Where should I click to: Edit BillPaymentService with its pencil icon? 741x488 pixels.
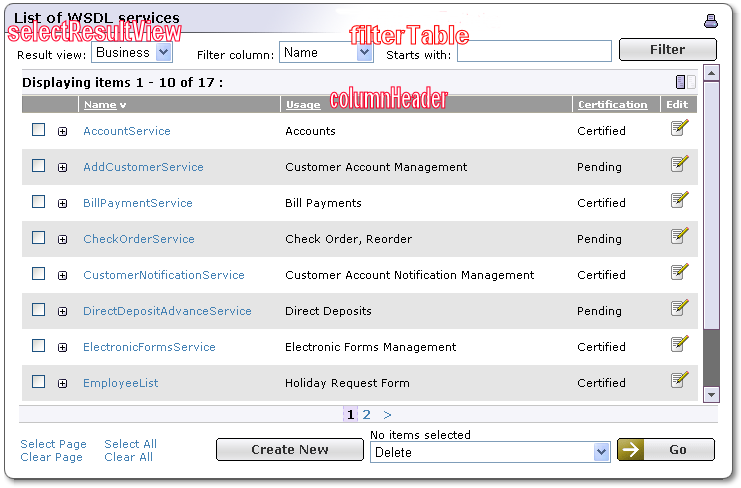tap(679, 200)
